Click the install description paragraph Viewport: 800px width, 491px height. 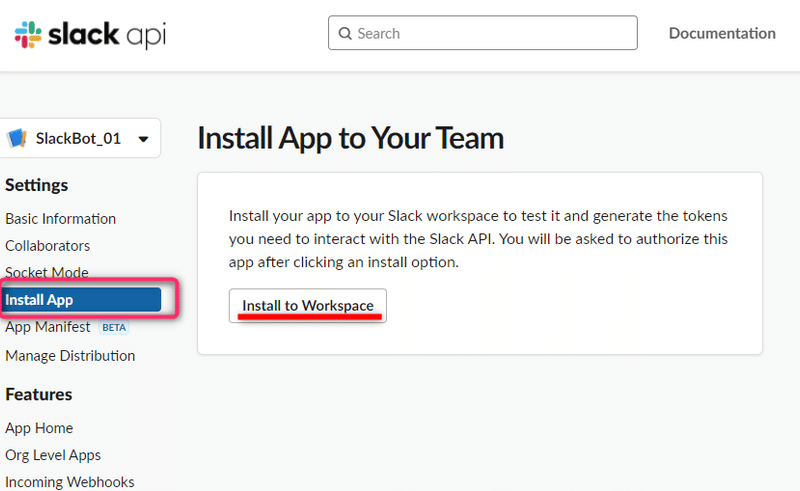(478, 239)
